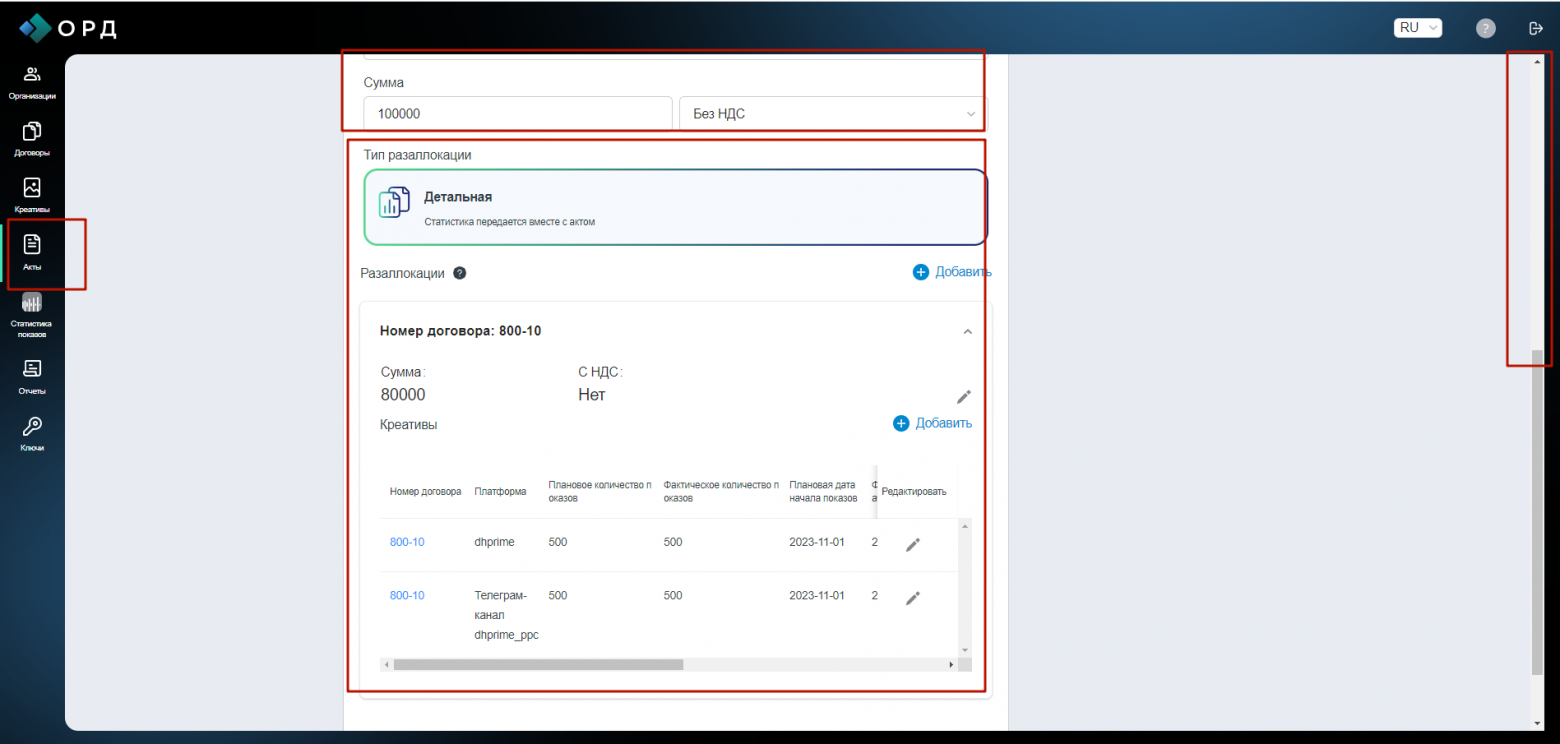
Task: Open the Организации sidebar section
Action: [x=32, y=82]
